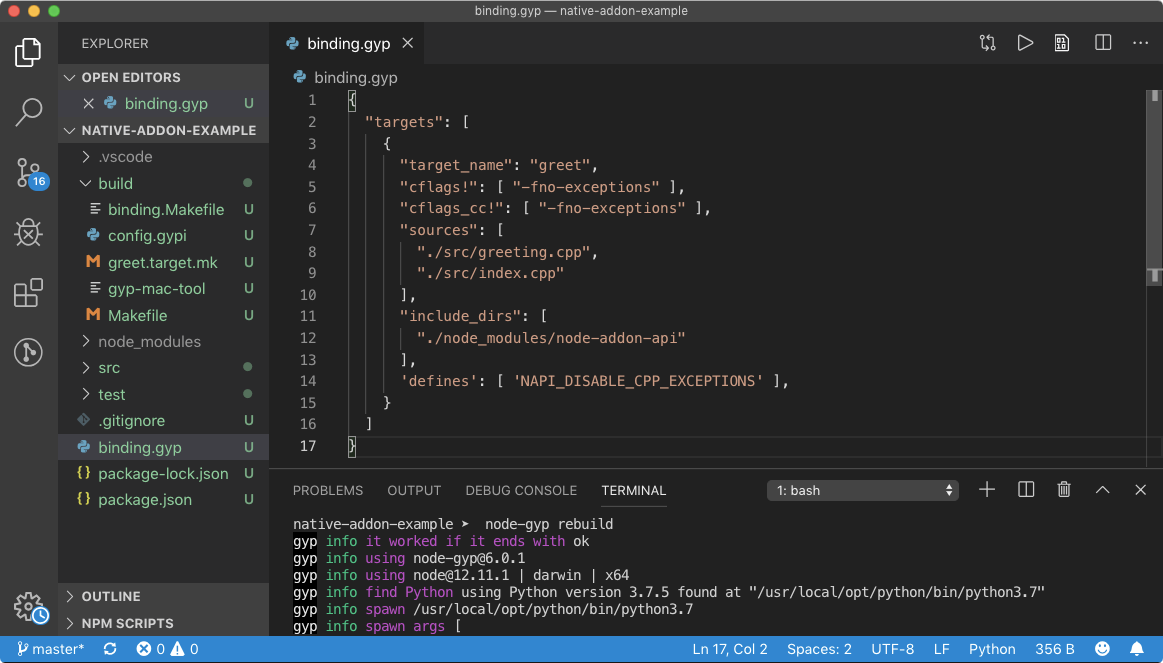Open the Source Control view showing 16 changes

(x=29, y=172)
